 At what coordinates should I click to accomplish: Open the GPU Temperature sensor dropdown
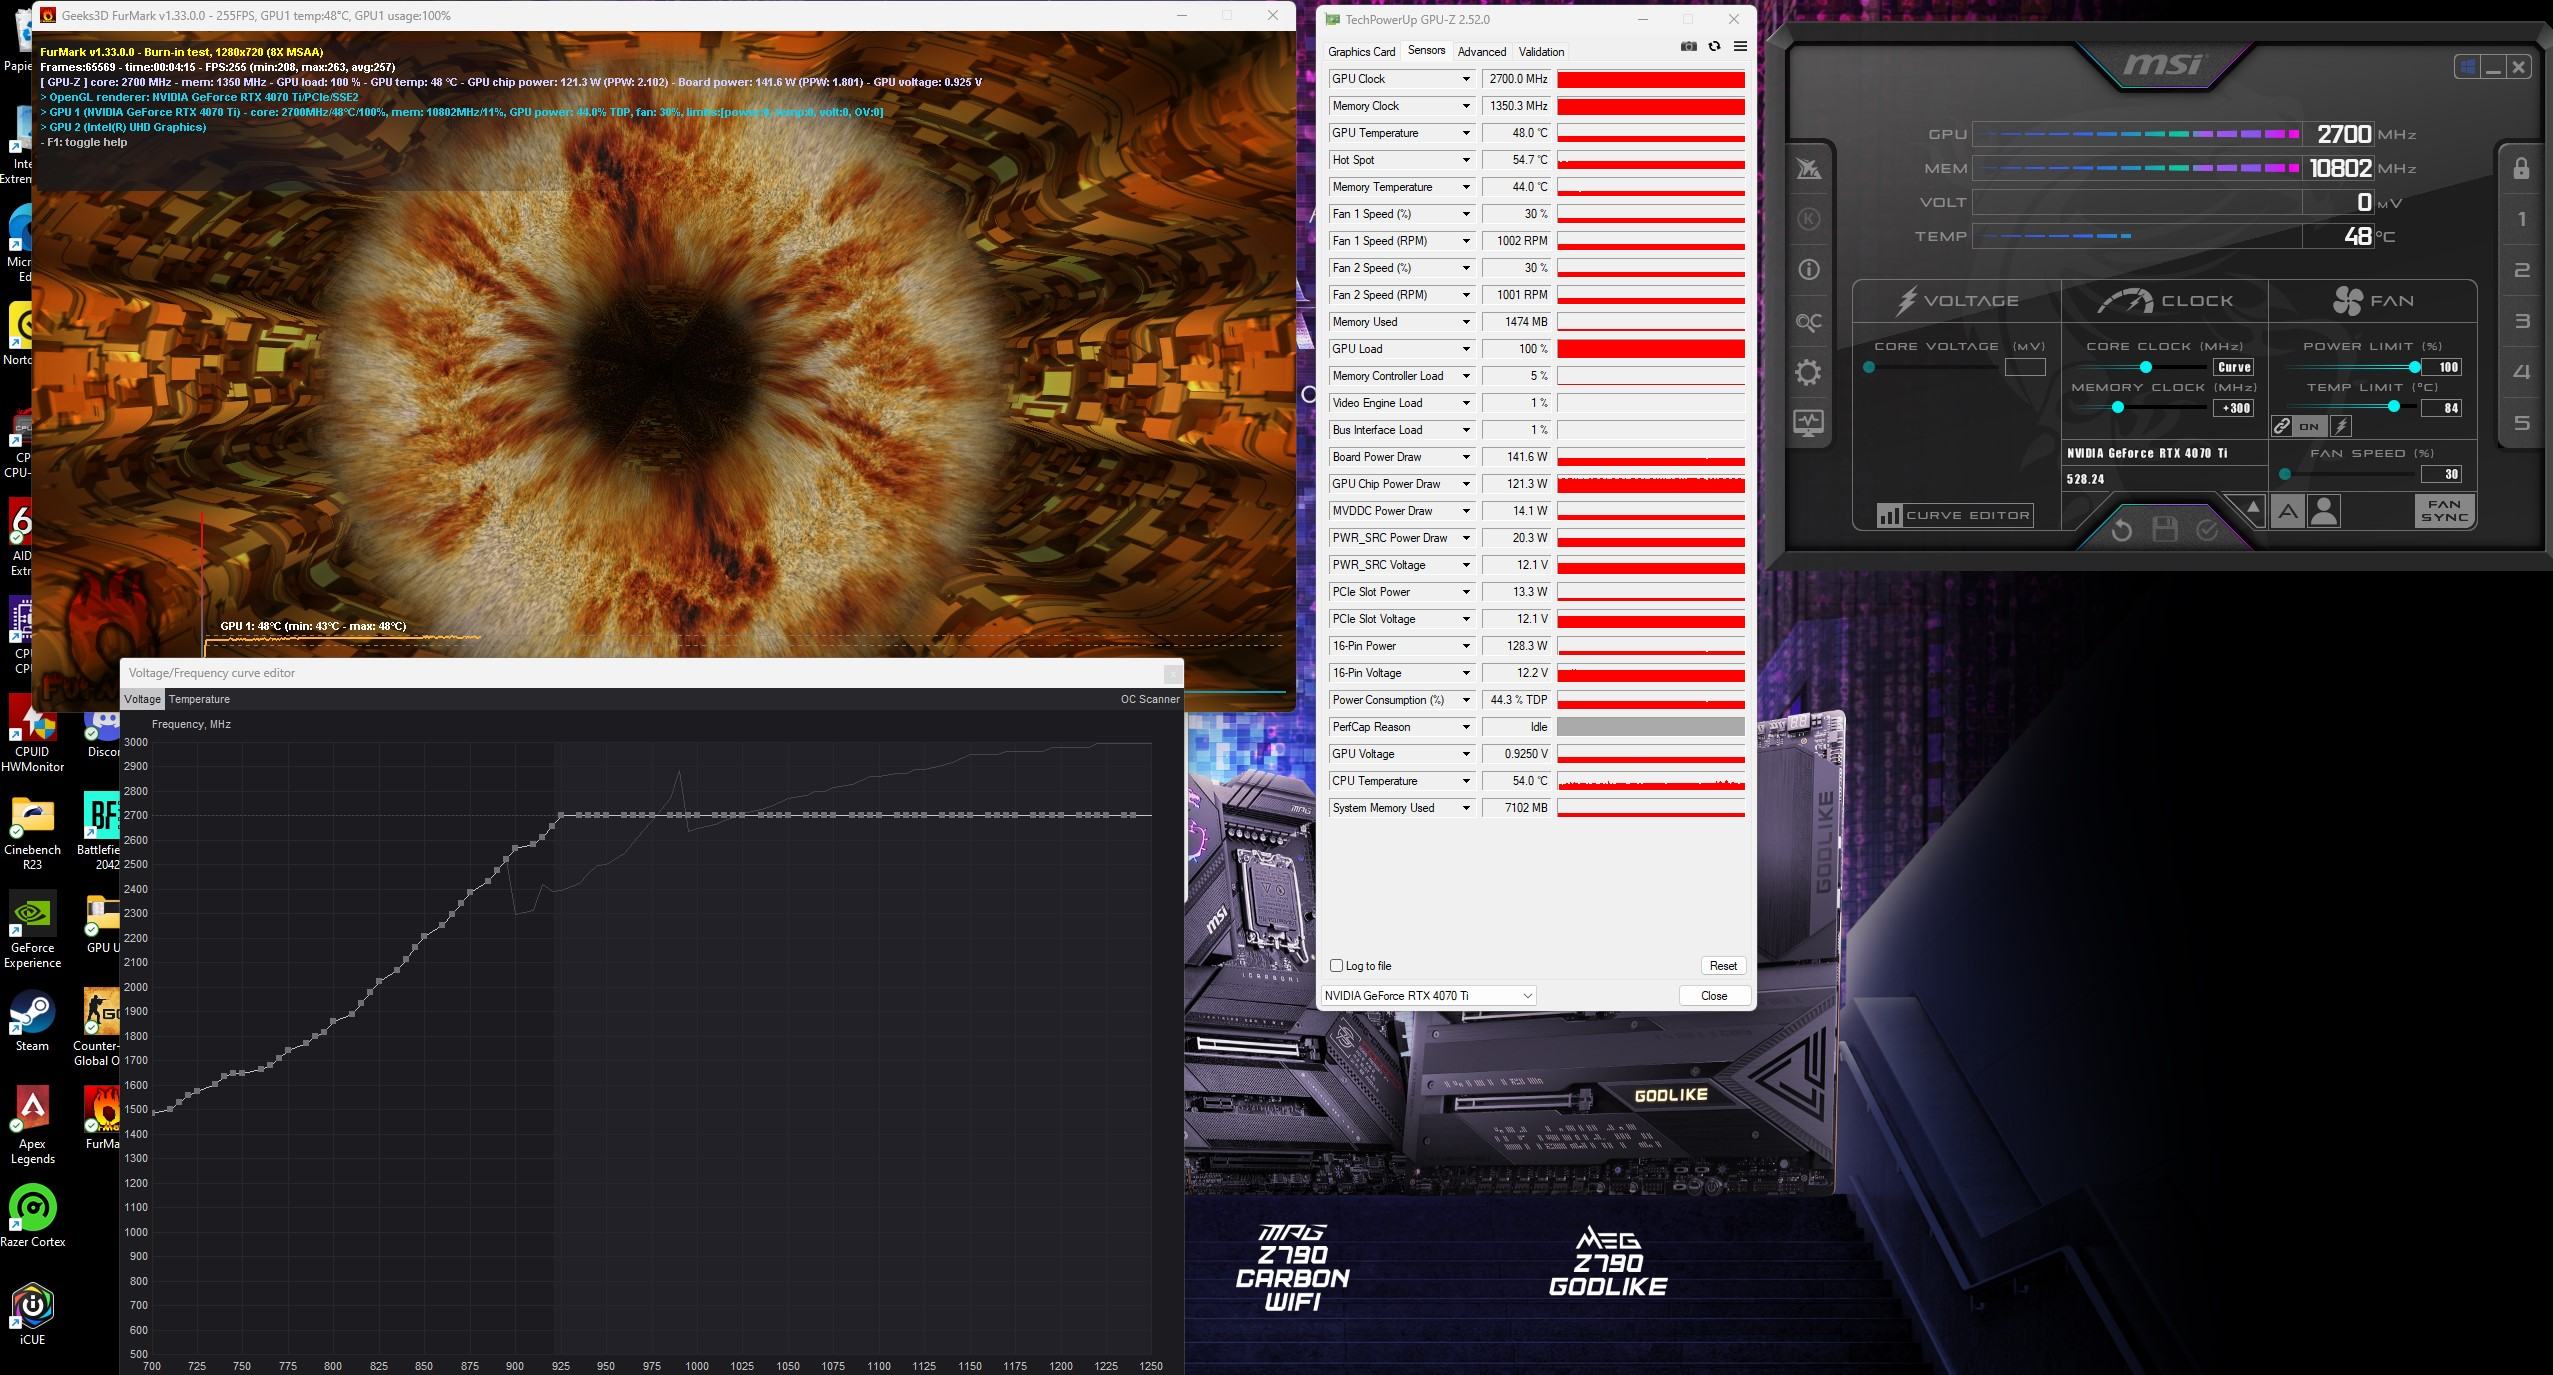(x=1466, y=133)
